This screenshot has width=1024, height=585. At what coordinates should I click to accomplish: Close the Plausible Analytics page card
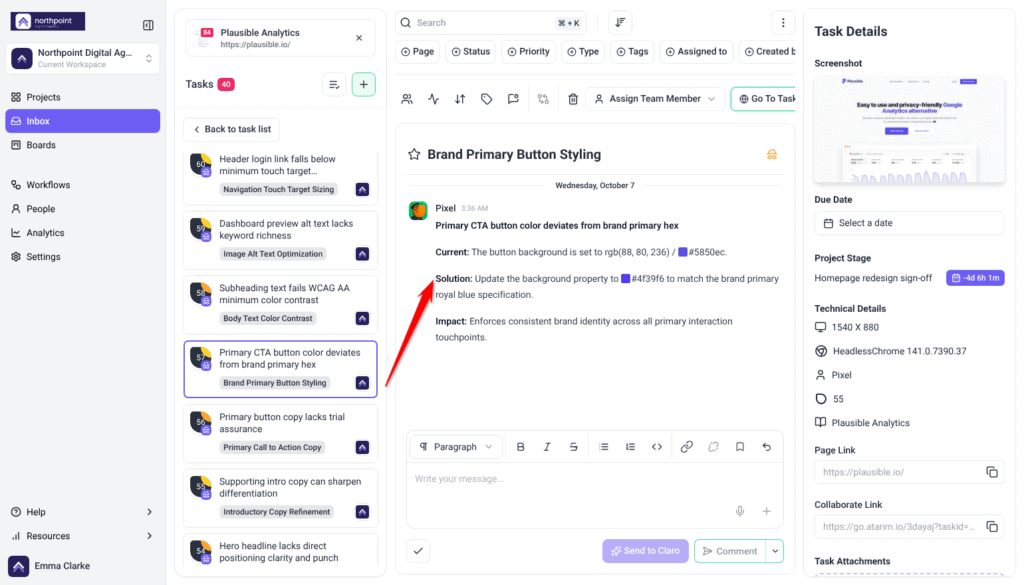point(359,38)
